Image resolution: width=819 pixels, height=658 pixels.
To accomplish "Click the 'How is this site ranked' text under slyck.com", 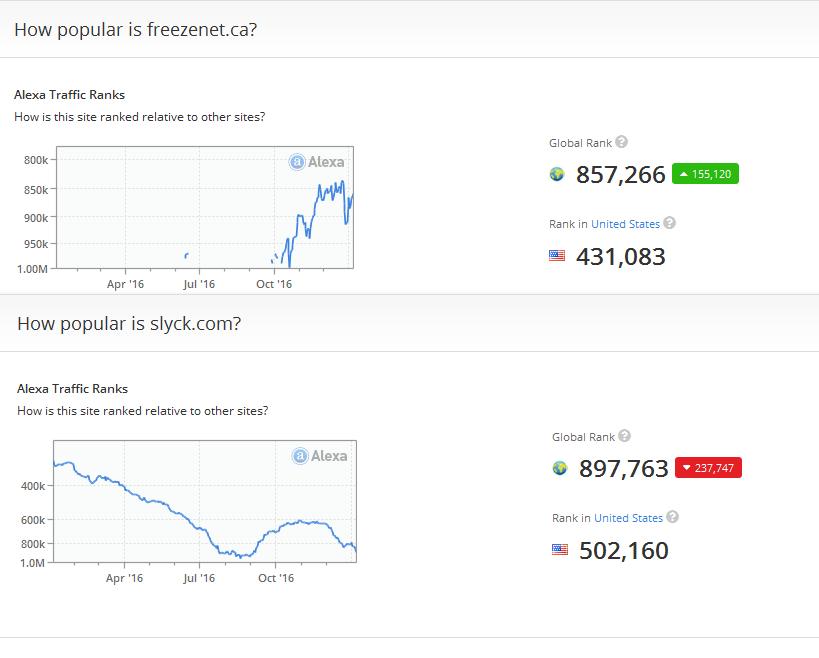I will [x=143, y=411].
